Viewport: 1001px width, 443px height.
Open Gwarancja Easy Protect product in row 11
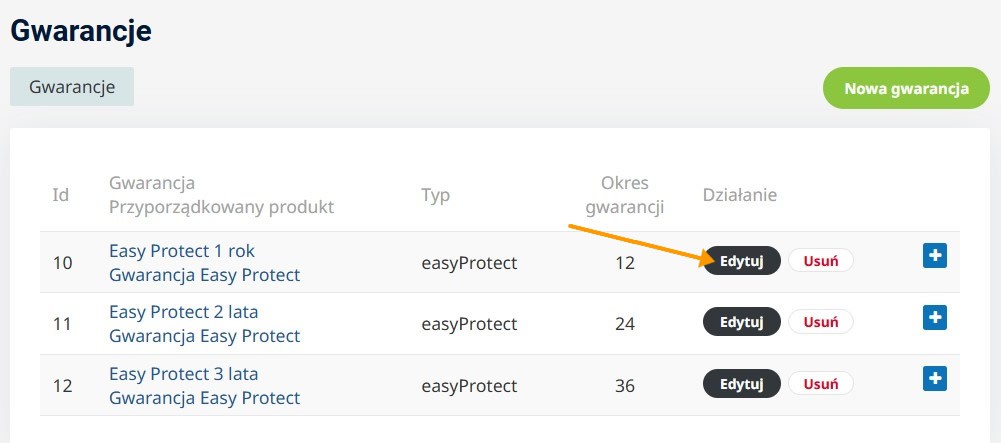point(204,336)
